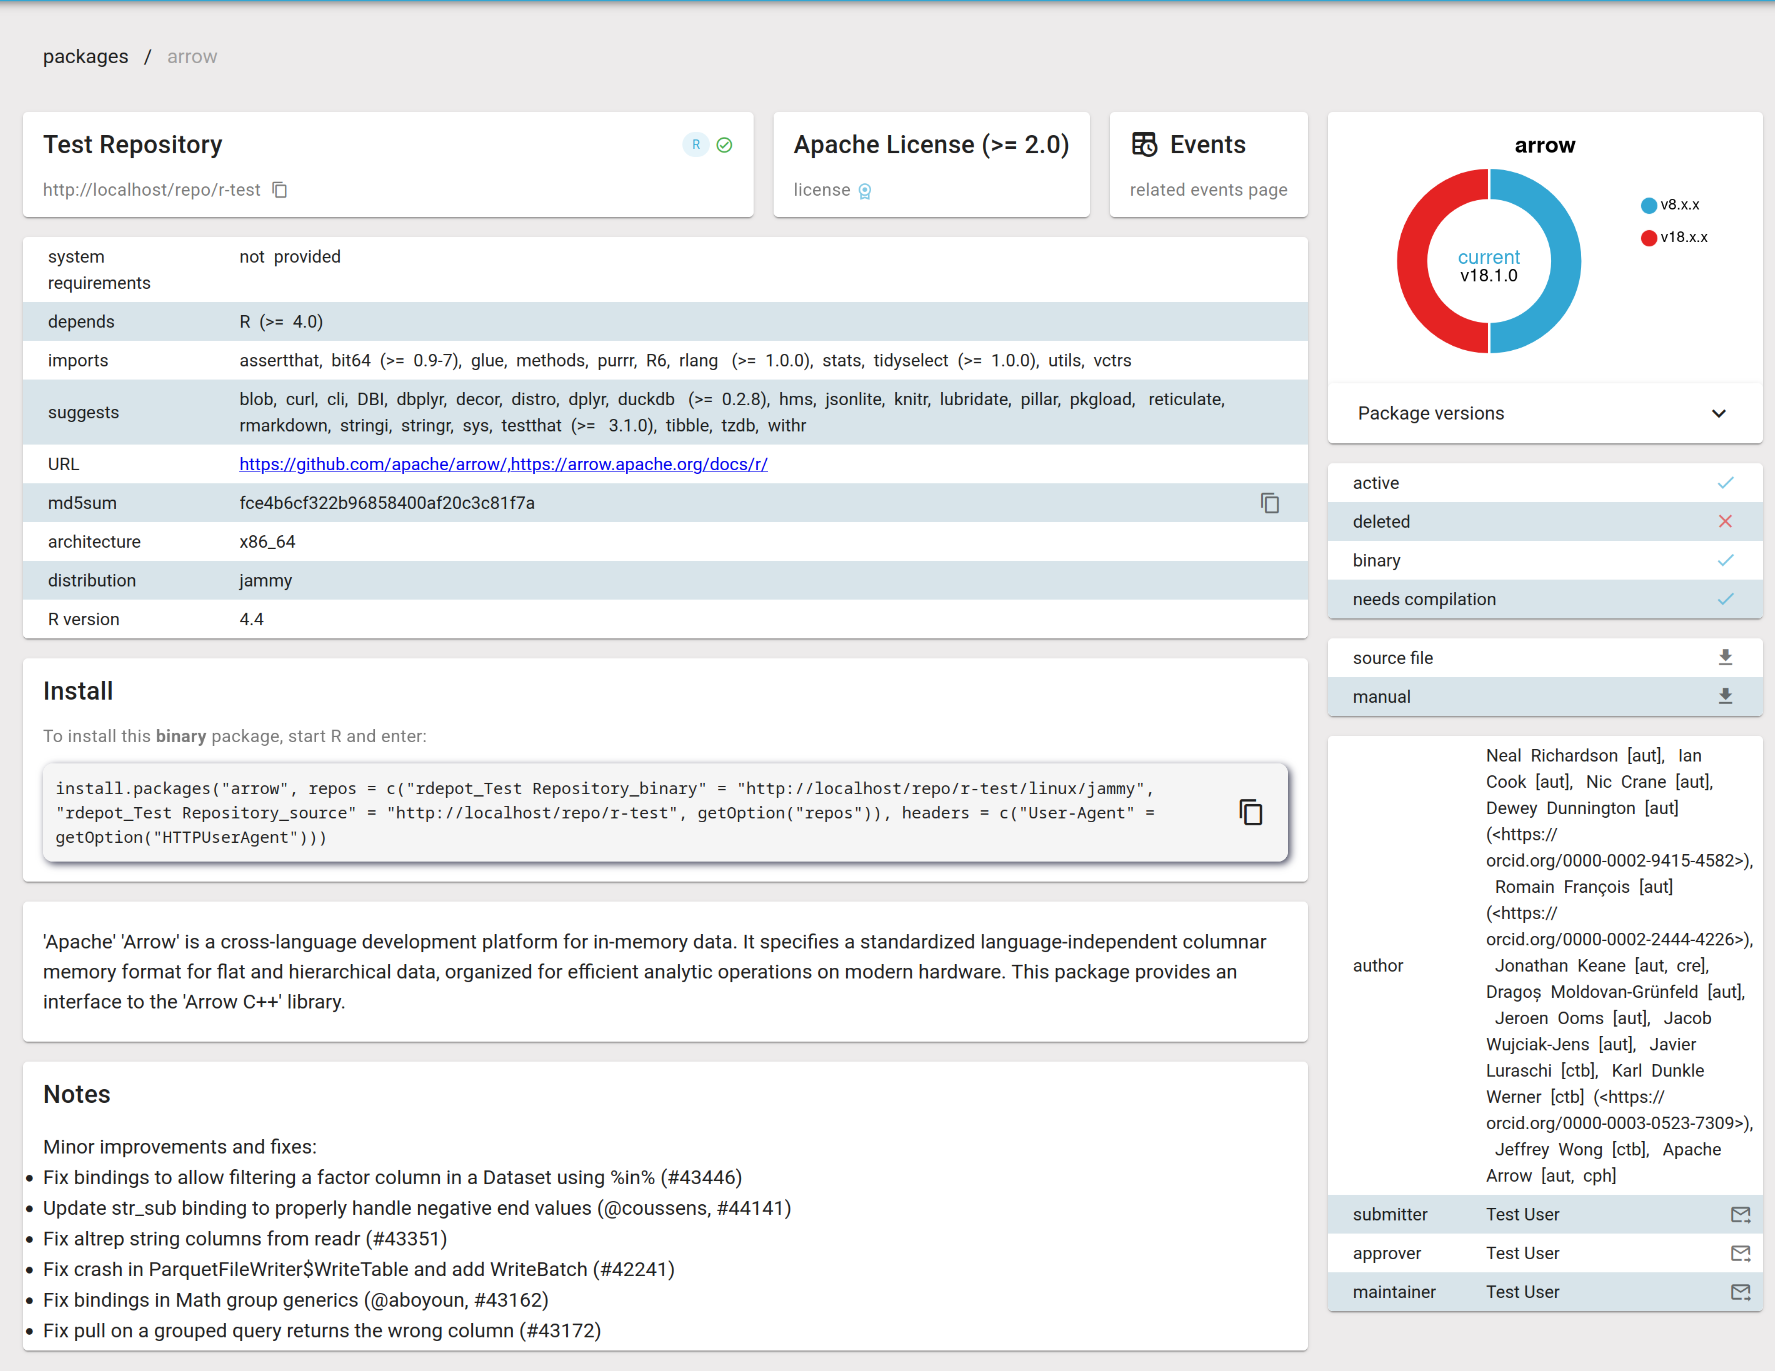Open the license ribbon icon
The image size is (1775, 1371).
pyautogui.click(x=865, y=191)
